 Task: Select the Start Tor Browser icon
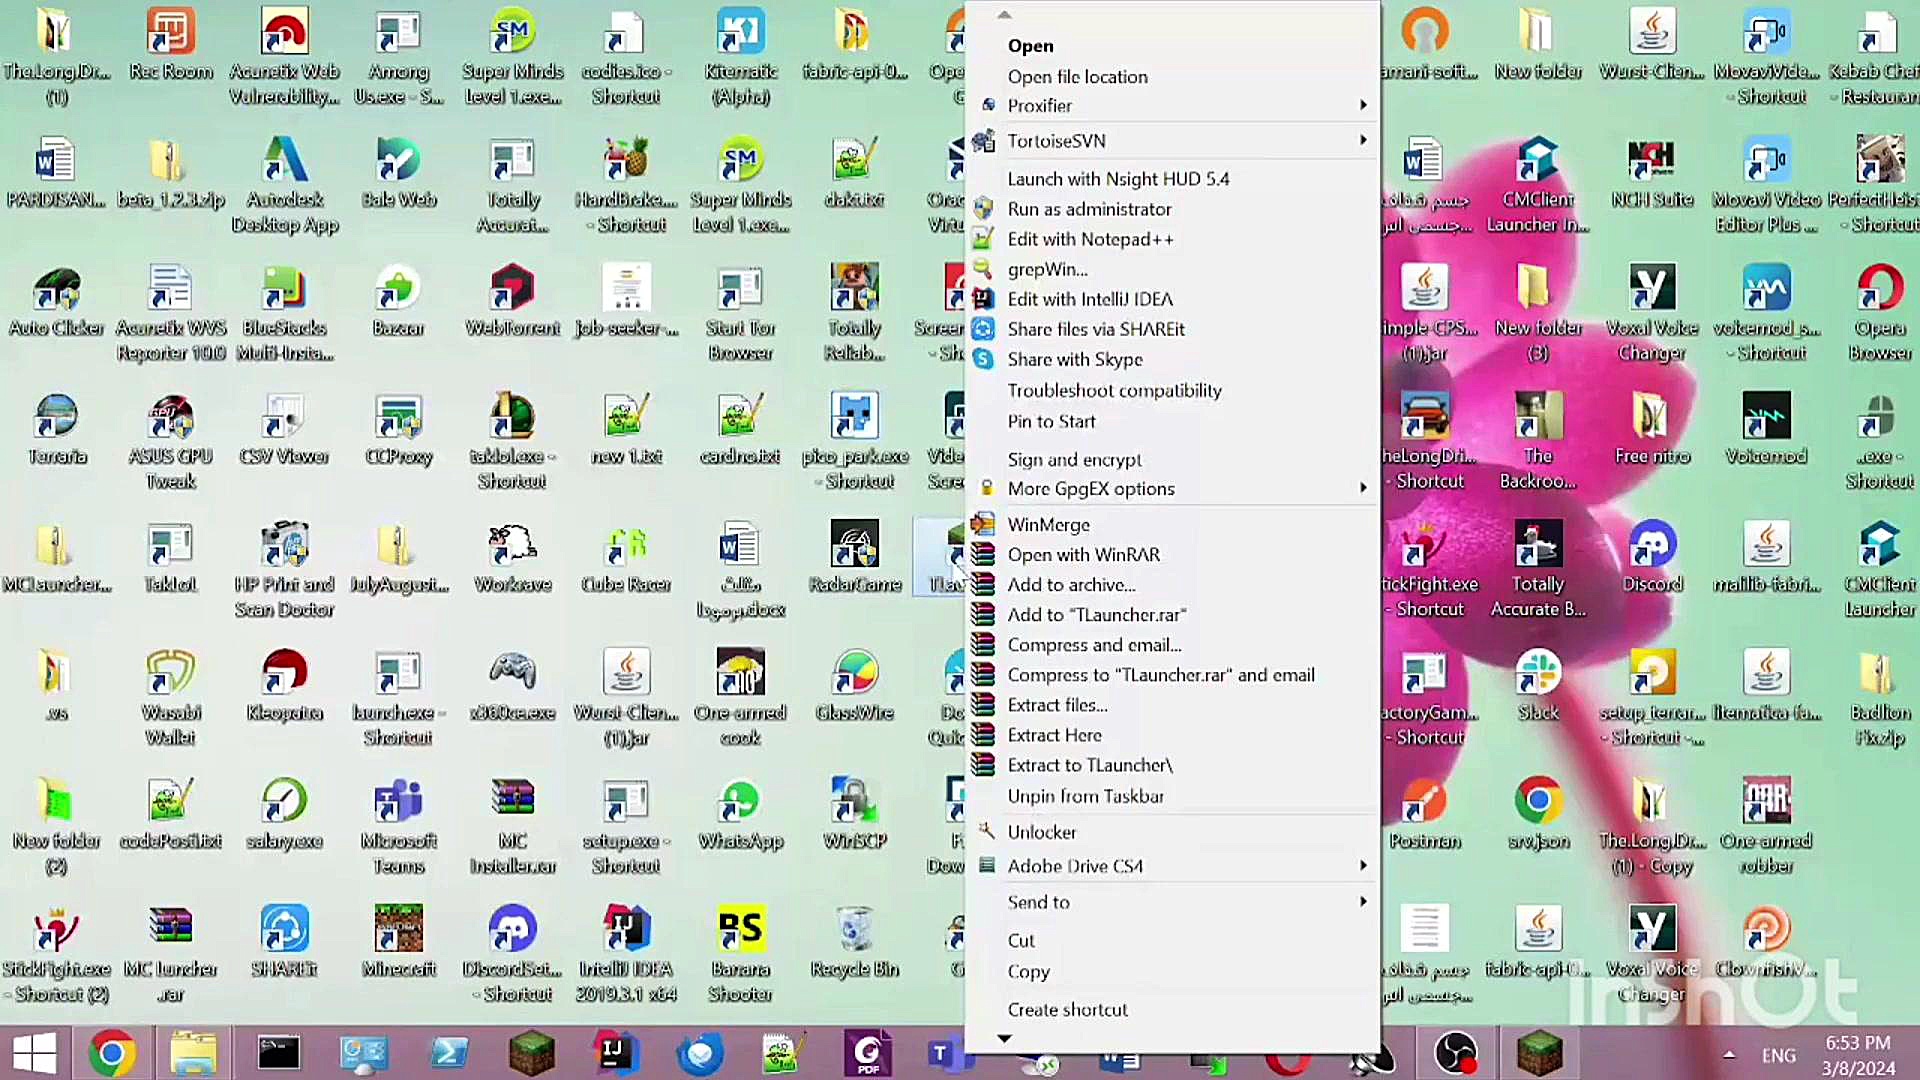740,313
